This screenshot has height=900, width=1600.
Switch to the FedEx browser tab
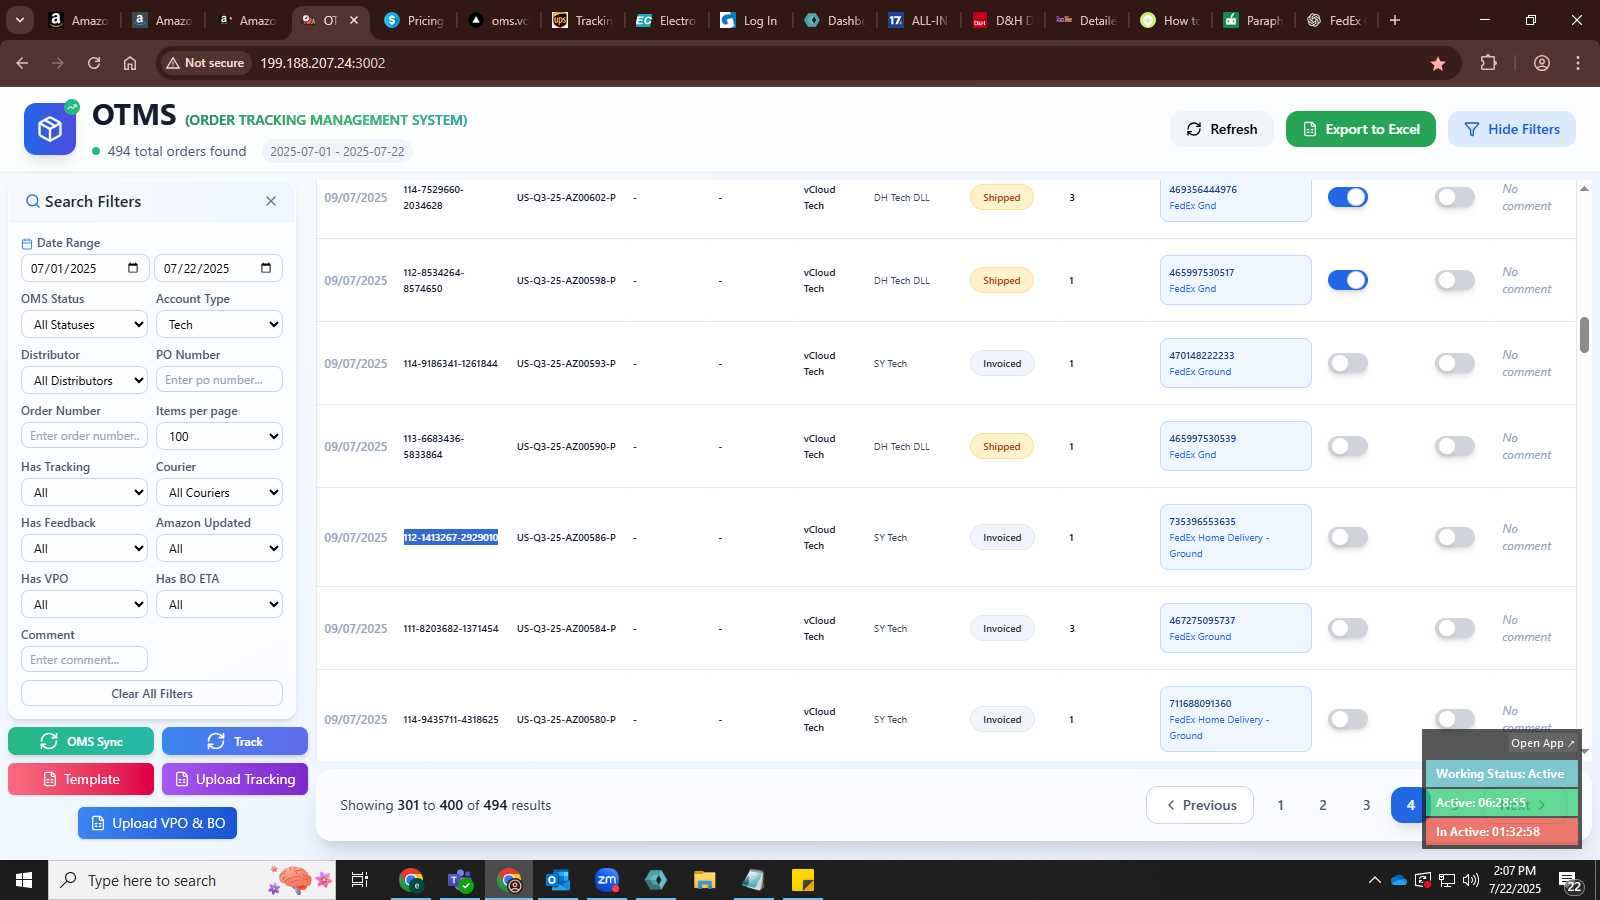click(1338, 20)
